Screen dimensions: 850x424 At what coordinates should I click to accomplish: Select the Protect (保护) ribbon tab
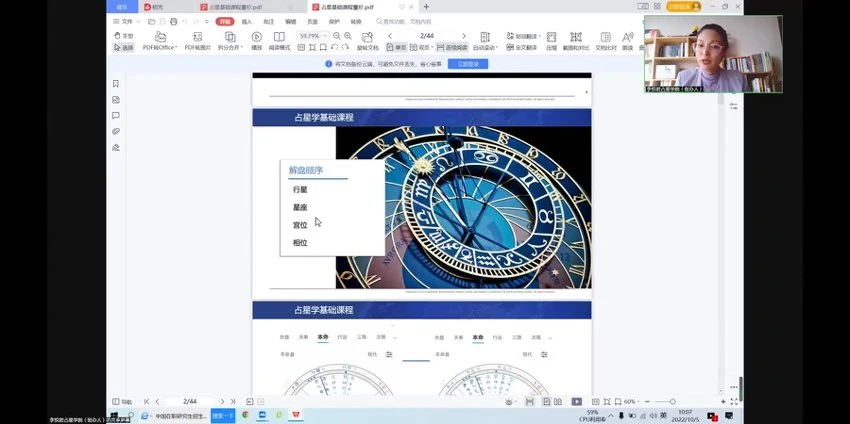pos(334,22)
